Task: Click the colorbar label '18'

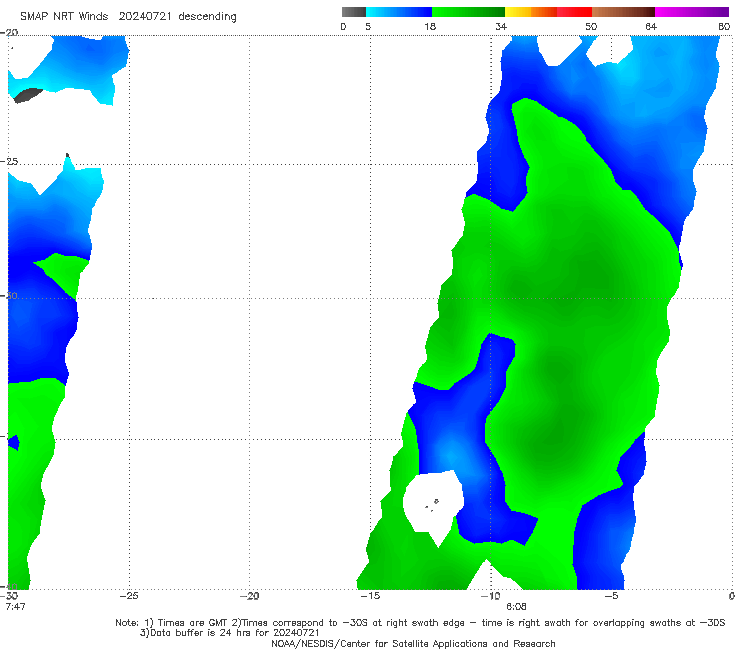Action: [x=430, y=27]
